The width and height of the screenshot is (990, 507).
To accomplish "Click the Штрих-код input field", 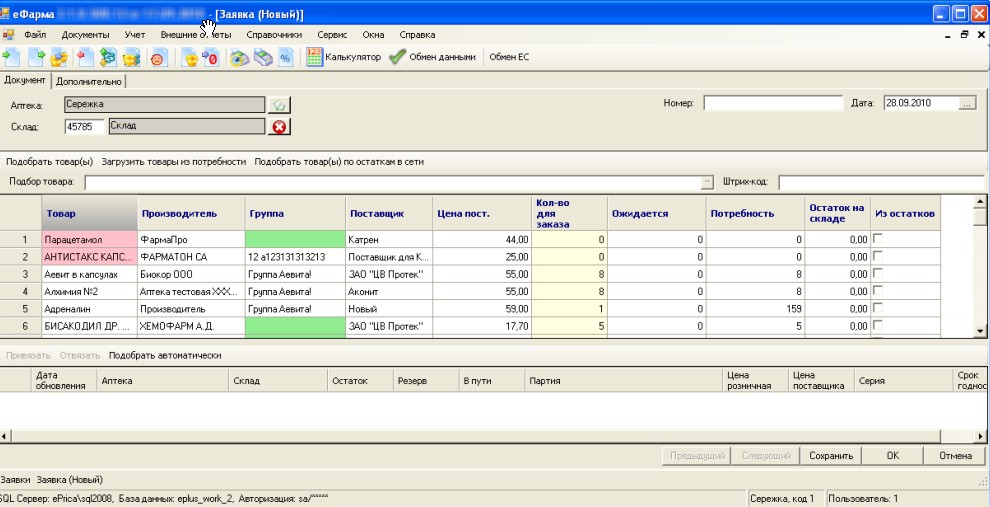I will tap(880, 182).
